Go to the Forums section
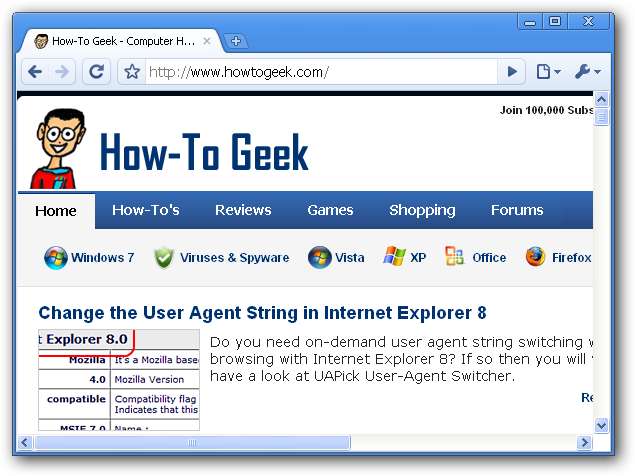 tap(517, 210)
